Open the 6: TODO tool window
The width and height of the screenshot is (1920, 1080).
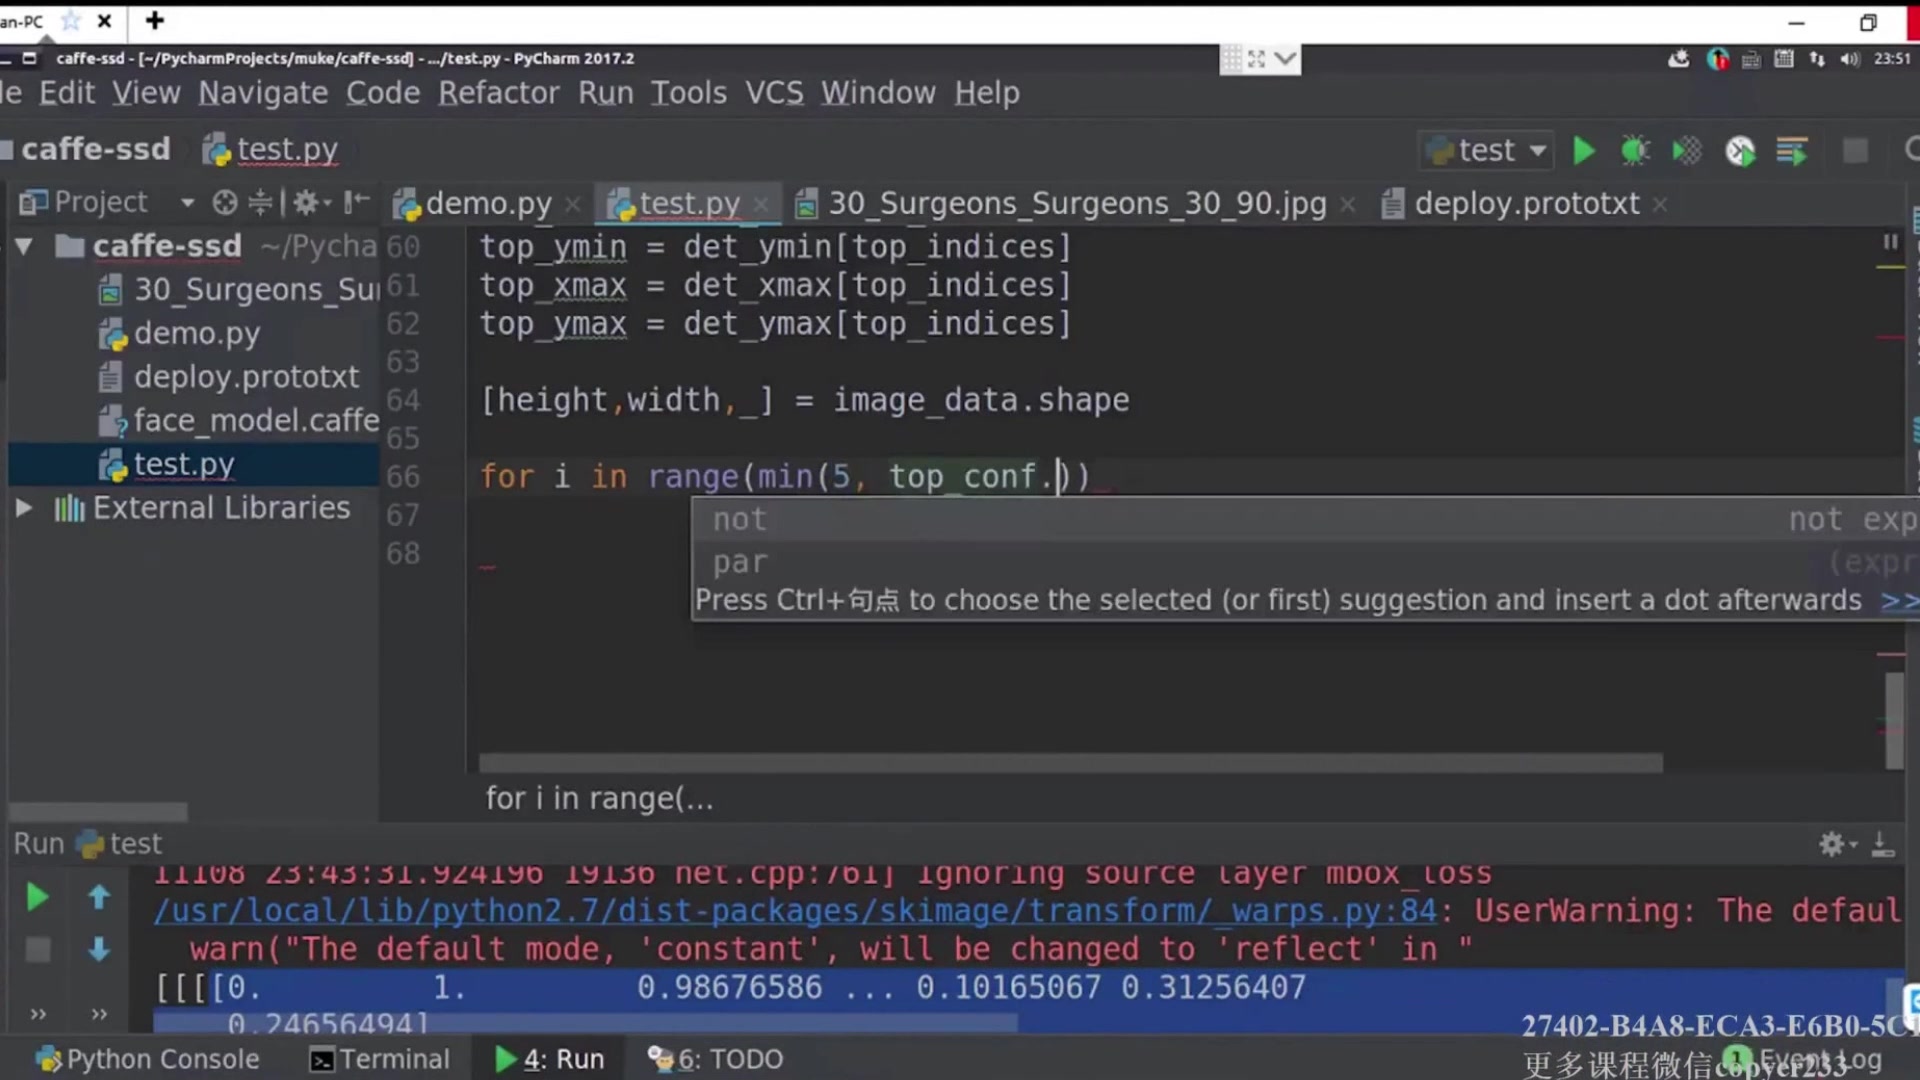715,1059
